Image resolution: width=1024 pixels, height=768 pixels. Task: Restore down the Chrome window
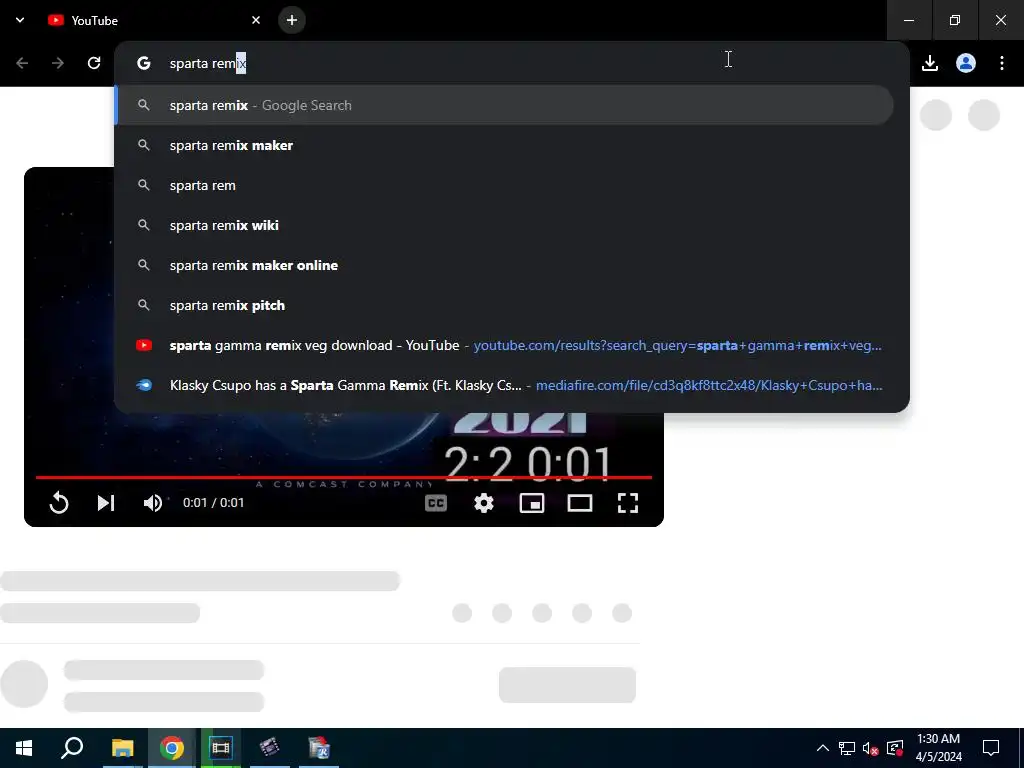pyautogui.click(x=955, y=20)
